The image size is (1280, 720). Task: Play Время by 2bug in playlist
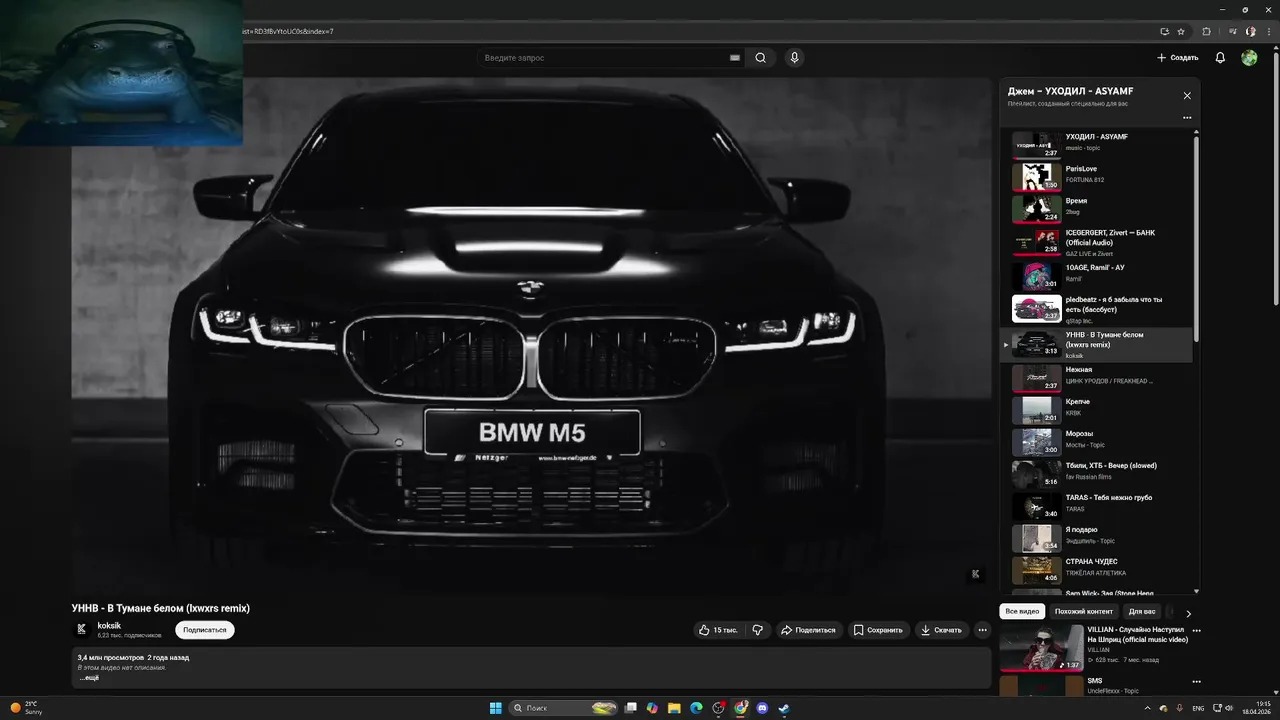(1096, 209)
